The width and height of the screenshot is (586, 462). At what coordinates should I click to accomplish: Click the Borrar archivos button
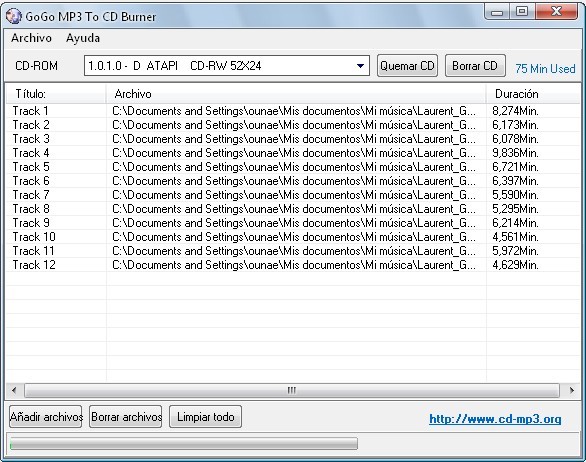coord(126,417)
